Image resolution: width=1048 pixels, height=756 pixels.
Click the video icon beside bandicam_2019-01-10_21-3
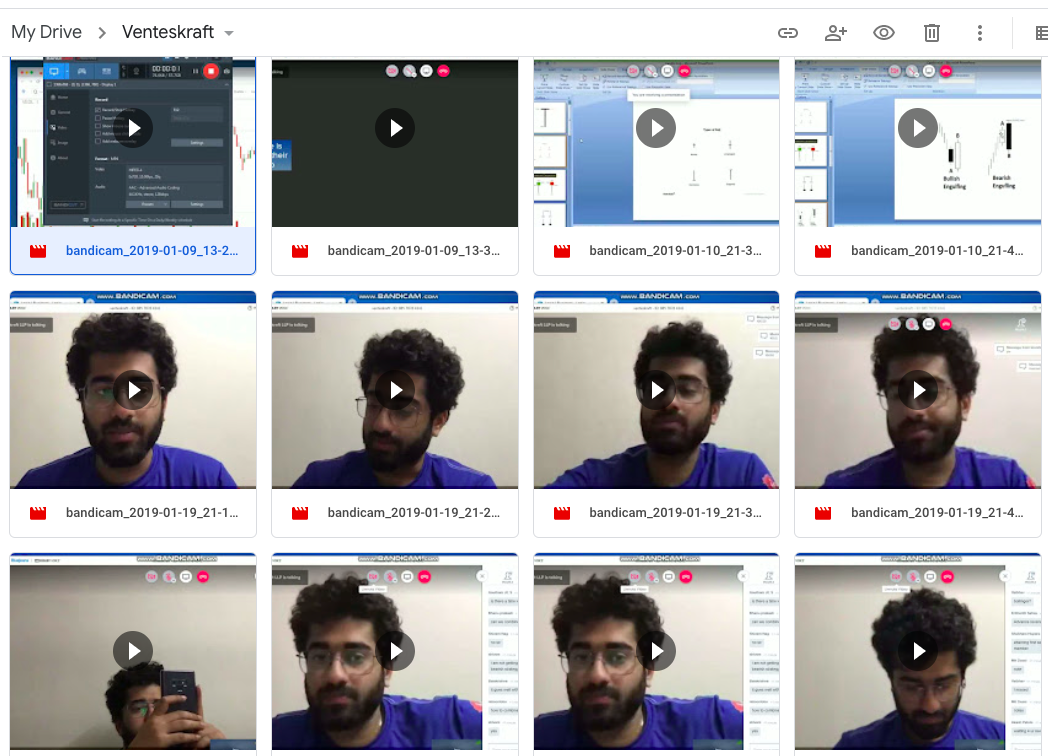pyautogui.click(x=562, y=251)
